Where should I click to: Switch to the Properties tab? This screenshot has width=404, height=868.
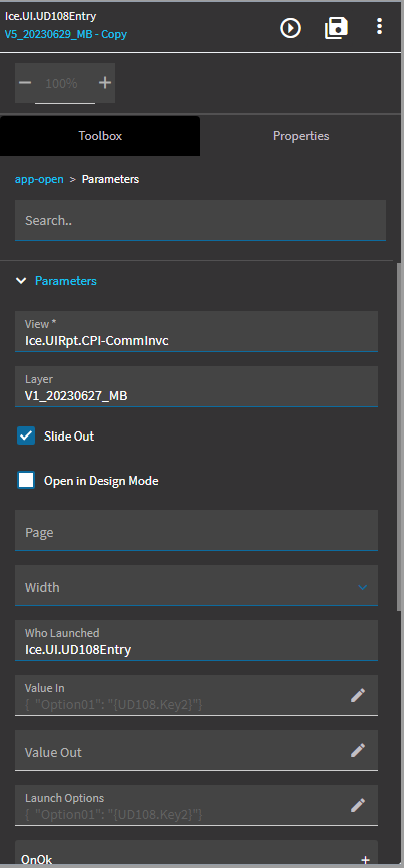301,136
